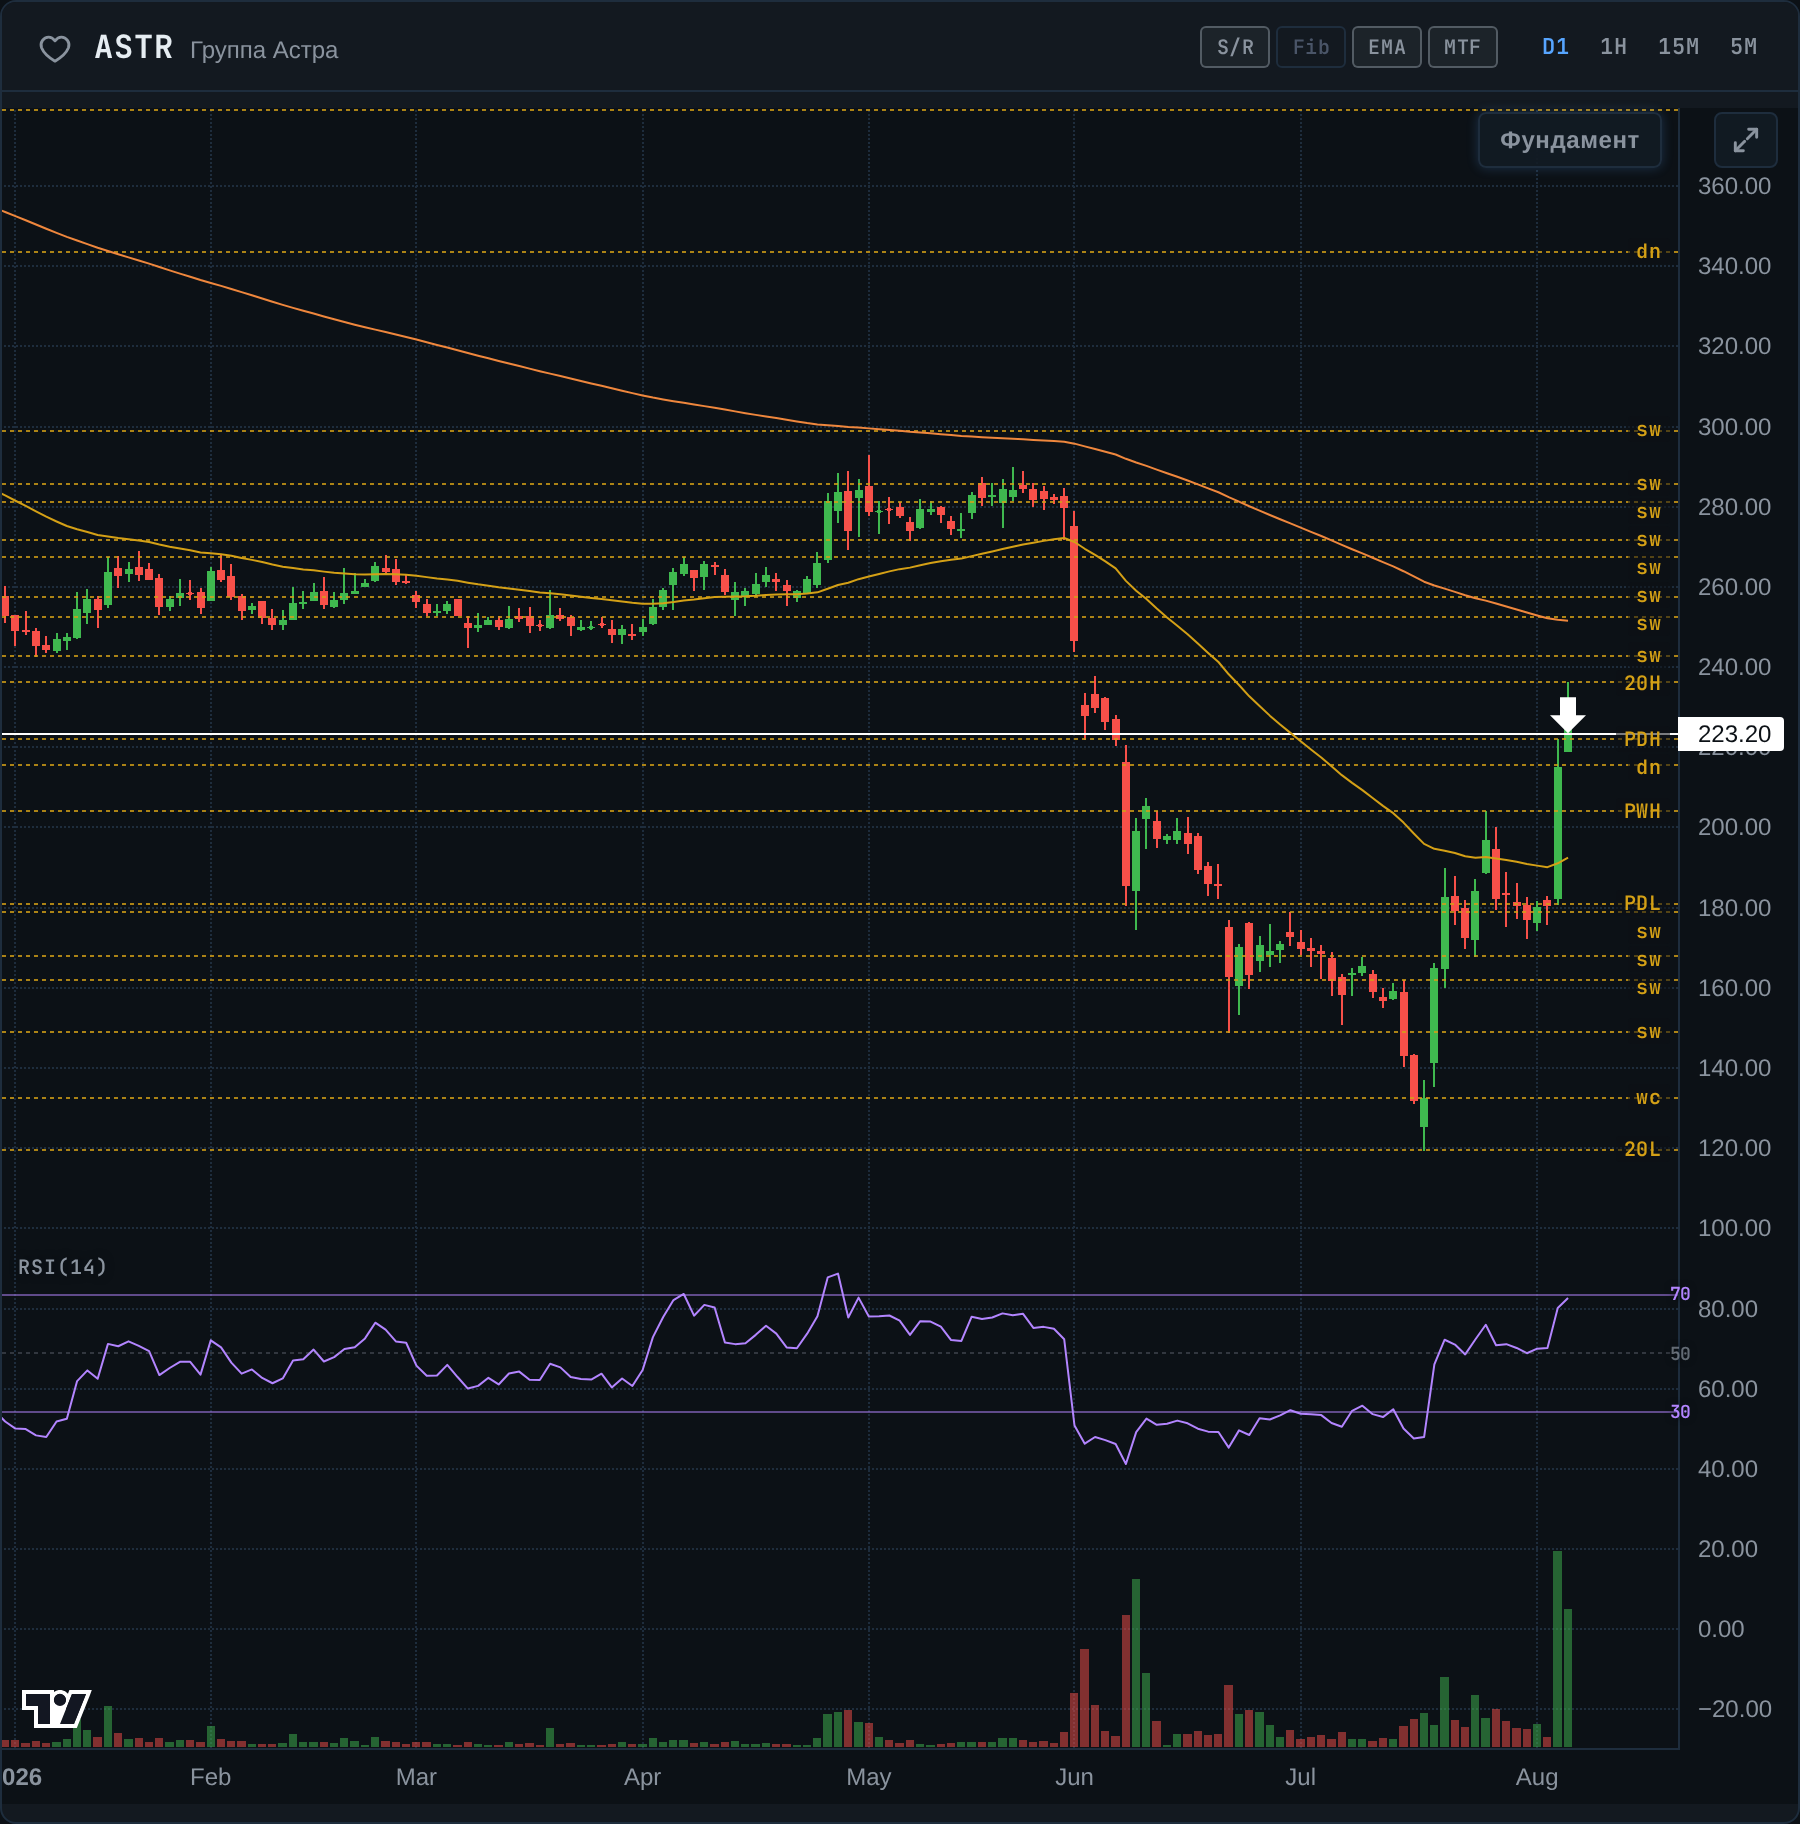Click the −20.00 axis value
The image size is (1800, 1824).
1734,1709
